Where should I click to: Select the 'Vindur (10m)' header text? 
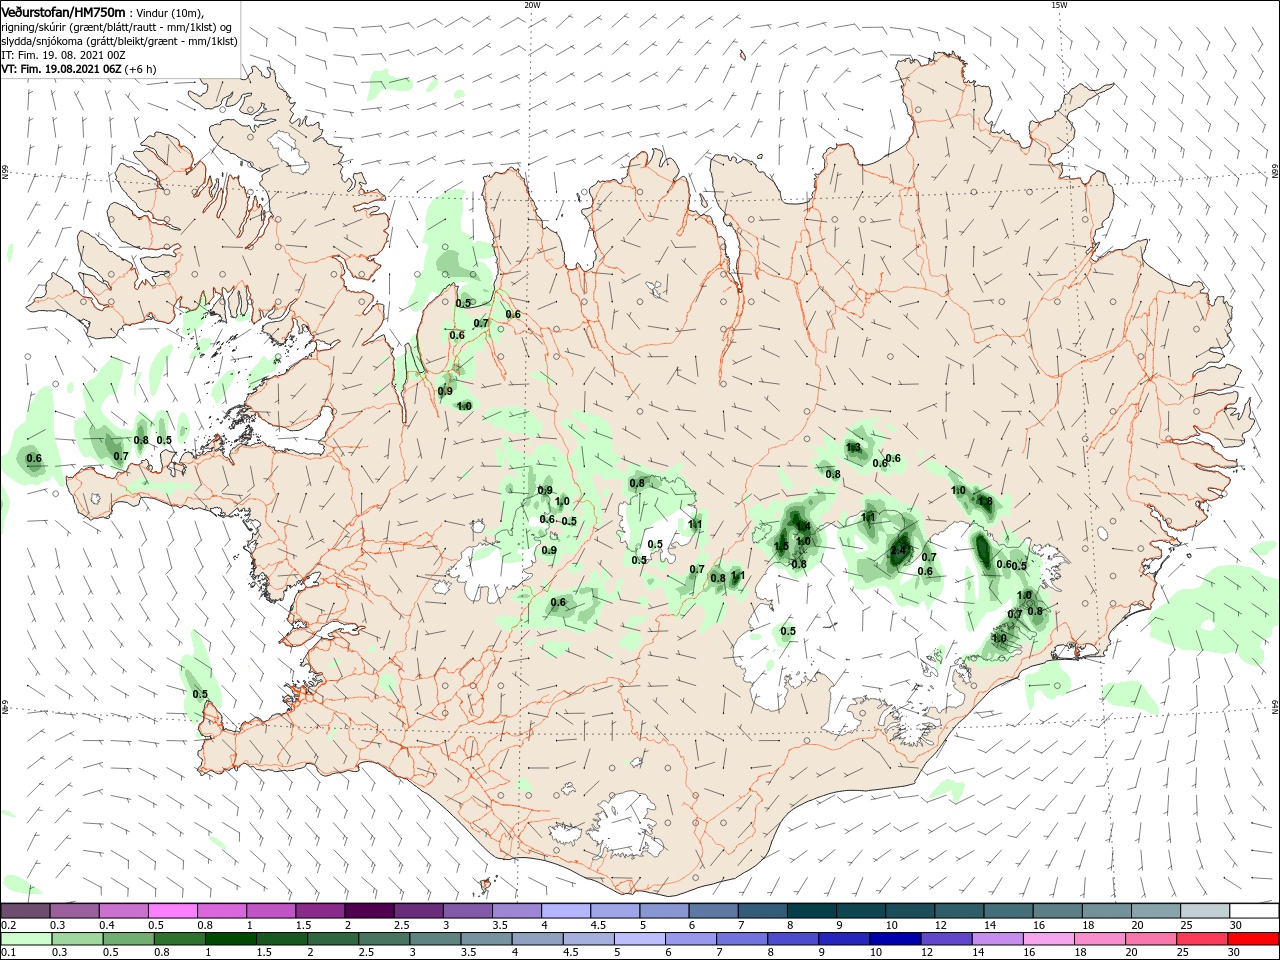click(x=170, y=13)
